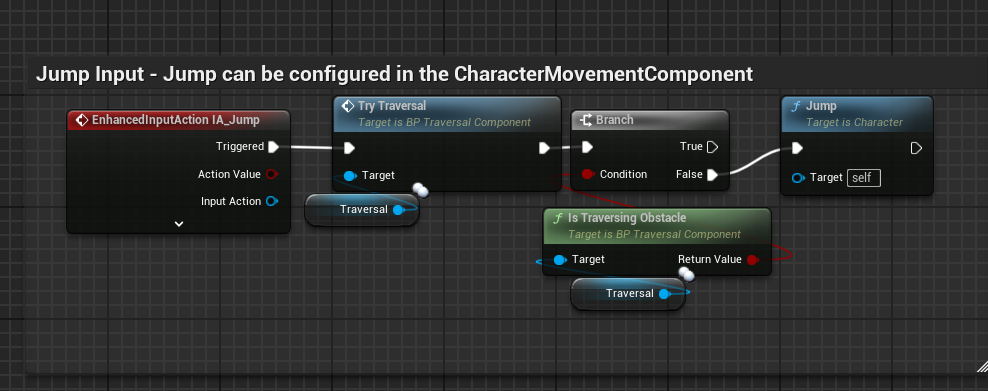Image resolution: width=988 pixels, height=391 pixels.
Task: Select the Jump Input comment box title
Action: pyautogui.click(x=394, y=74)
